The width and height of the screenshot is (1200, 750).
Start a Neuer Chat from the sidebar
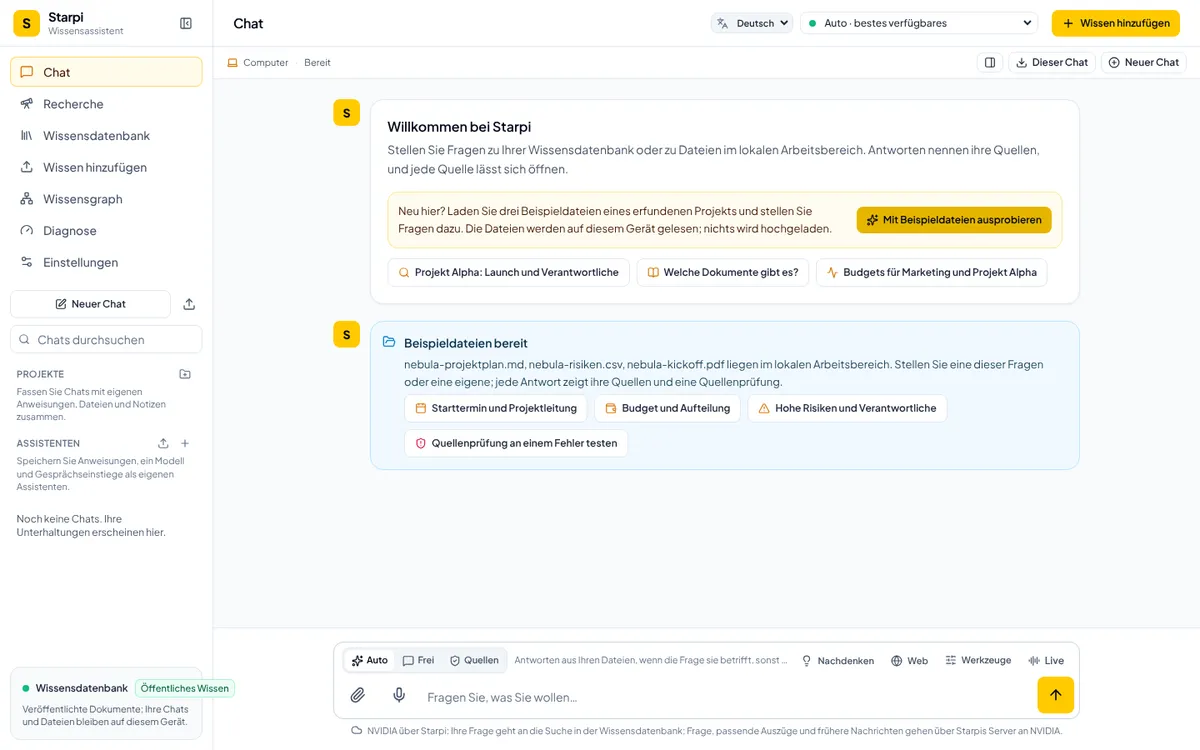point(90,304)
